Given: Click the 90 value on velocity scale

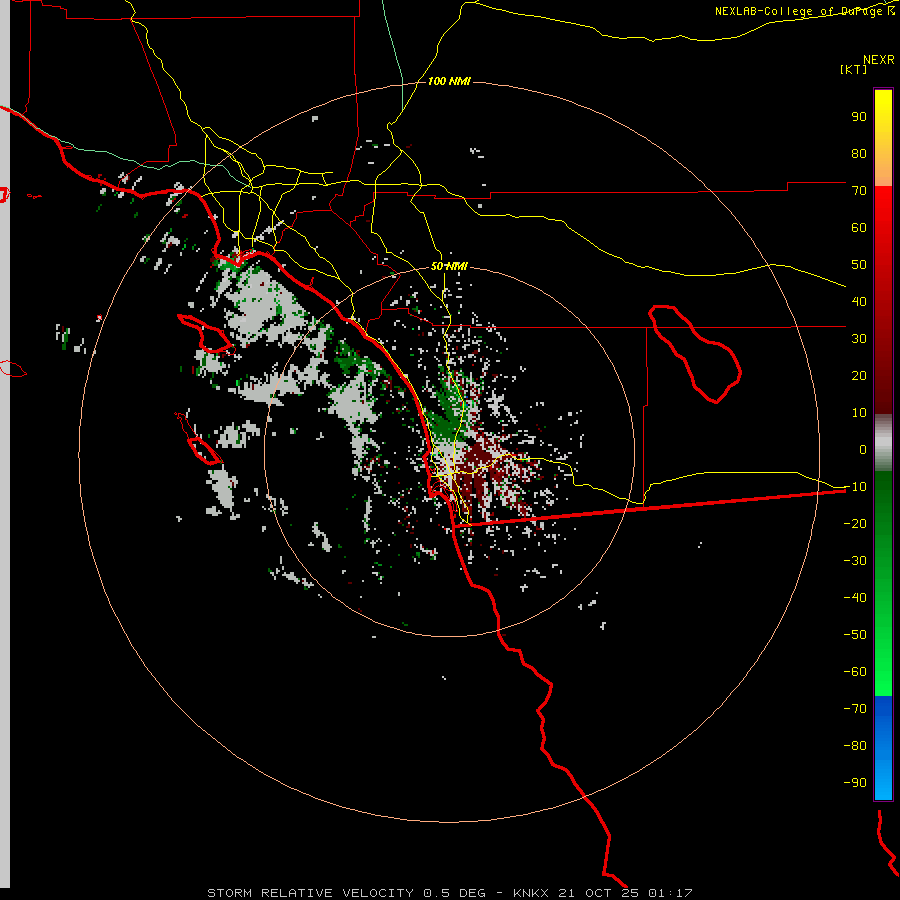Looking at the screenshot, I should 859,117.
